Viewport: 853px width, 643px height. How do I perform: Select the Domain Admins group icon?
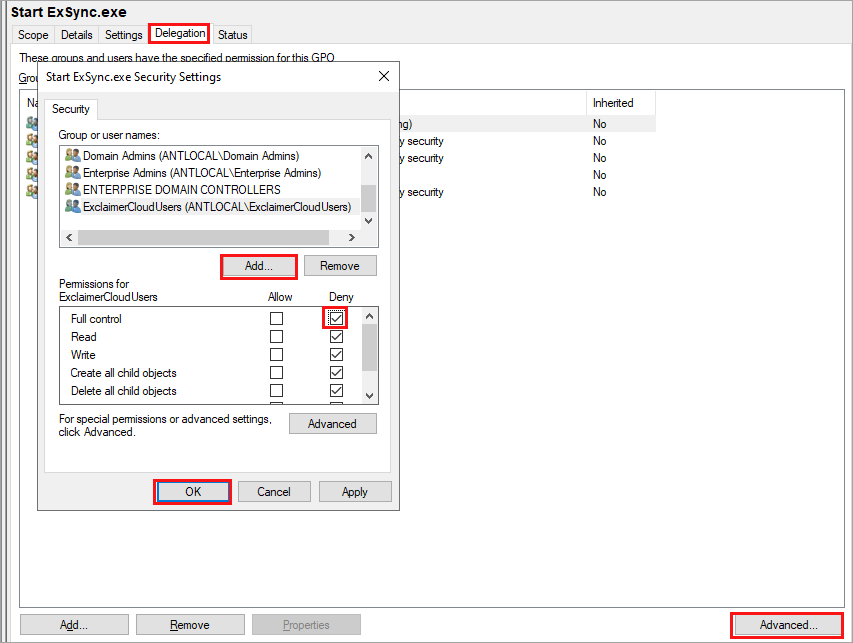tap(72, 155)
